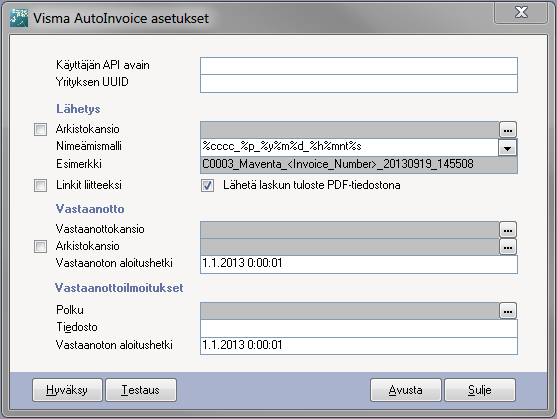Browse for the Vastaanotto Arkistokansio folder
557x419 pixels.
tap(508, 246)
